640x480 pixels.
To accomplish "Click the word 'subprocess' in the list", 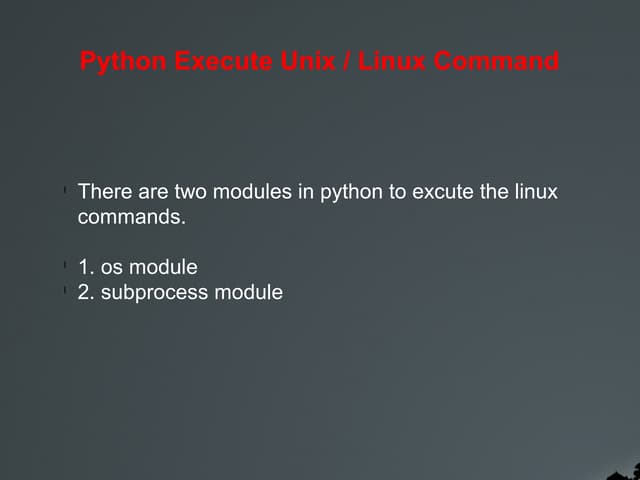I will 153,293.
